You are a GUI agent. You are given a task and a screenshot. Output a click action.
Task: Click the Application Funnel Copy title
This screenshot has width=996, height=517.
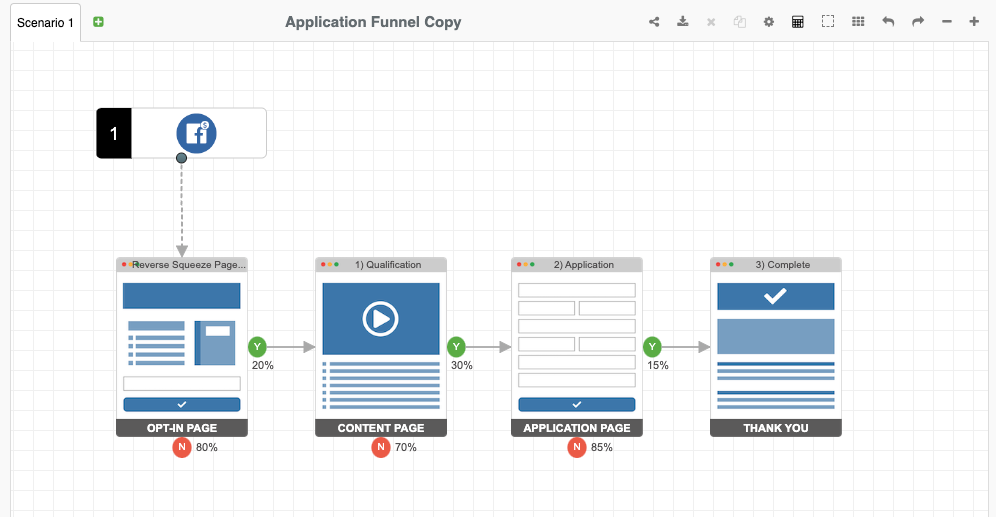click(373, 22)
